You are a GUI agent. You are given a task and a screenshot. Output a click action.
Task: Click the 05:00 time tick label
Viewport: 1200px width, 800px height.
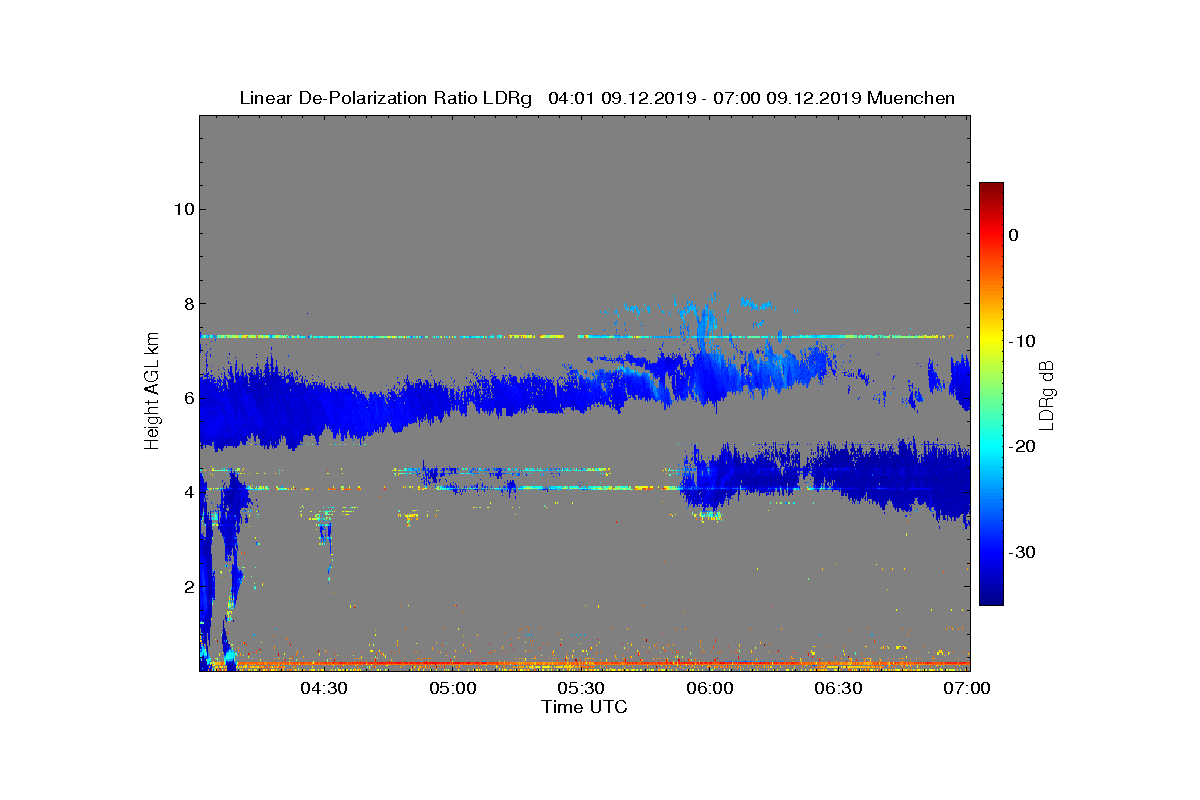(x=453, y=689)
